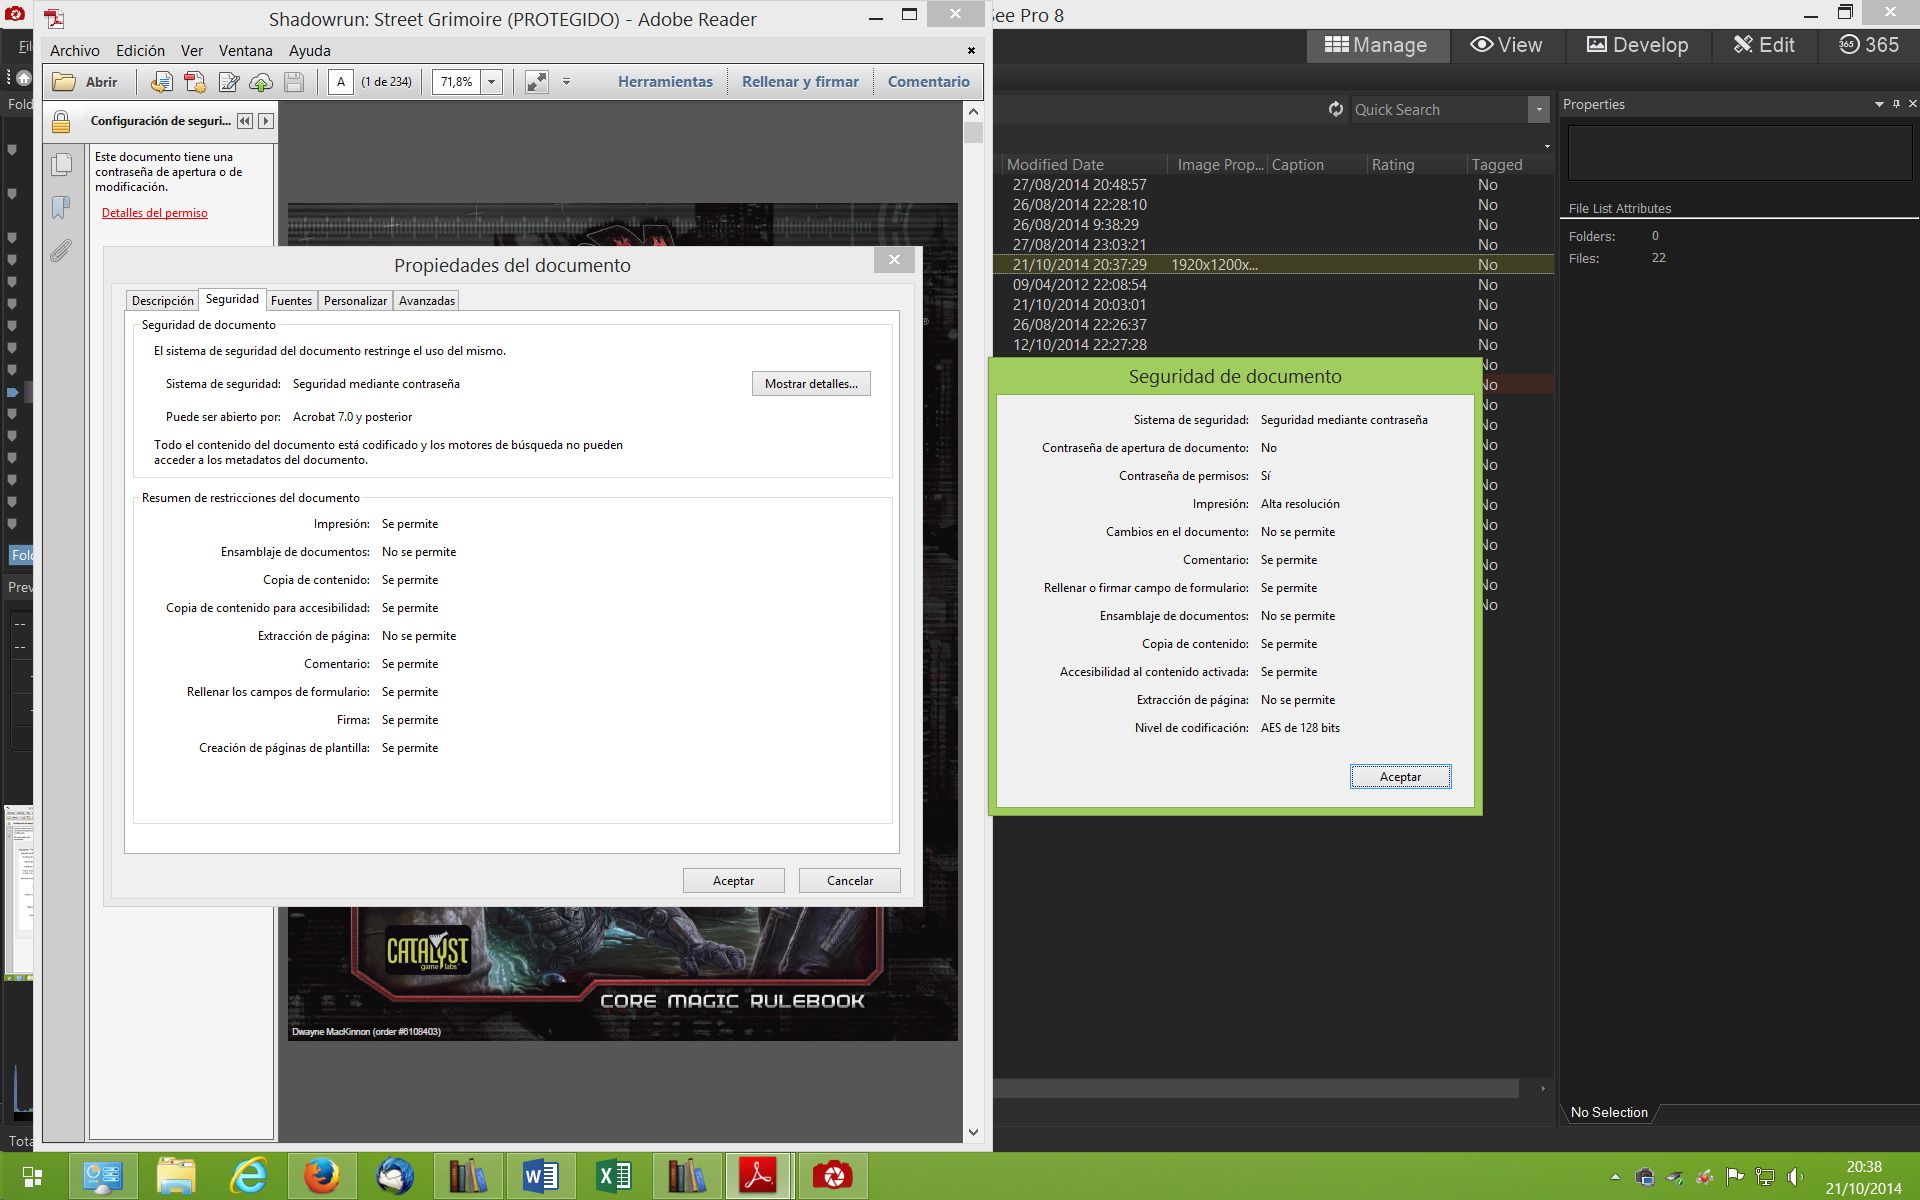Sort by Modified Date column header

(x=1085, y=165)
